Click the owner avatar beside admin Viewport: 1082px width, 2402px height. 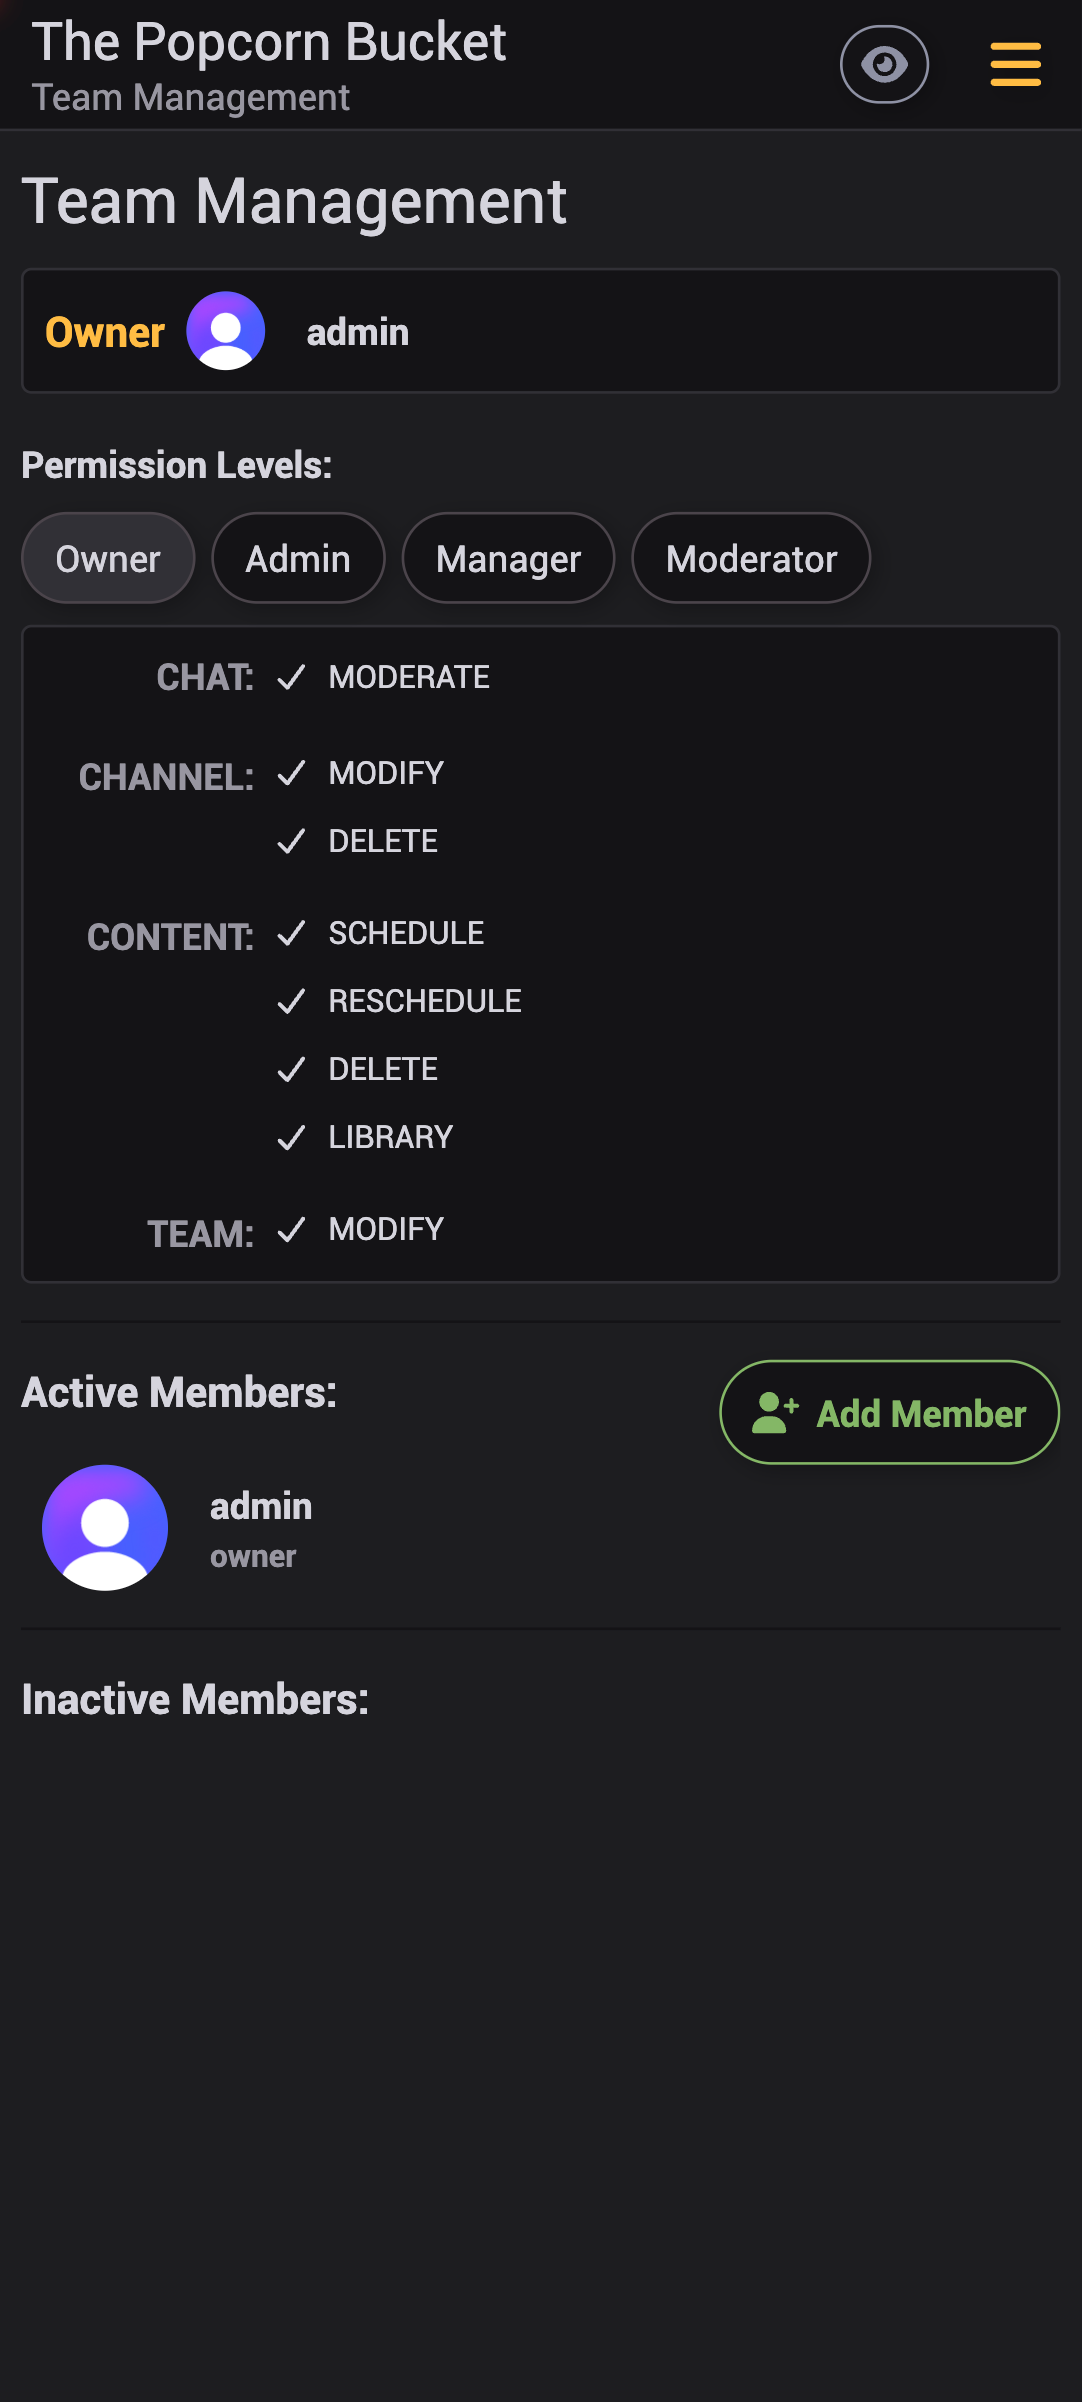click(226, 331)
